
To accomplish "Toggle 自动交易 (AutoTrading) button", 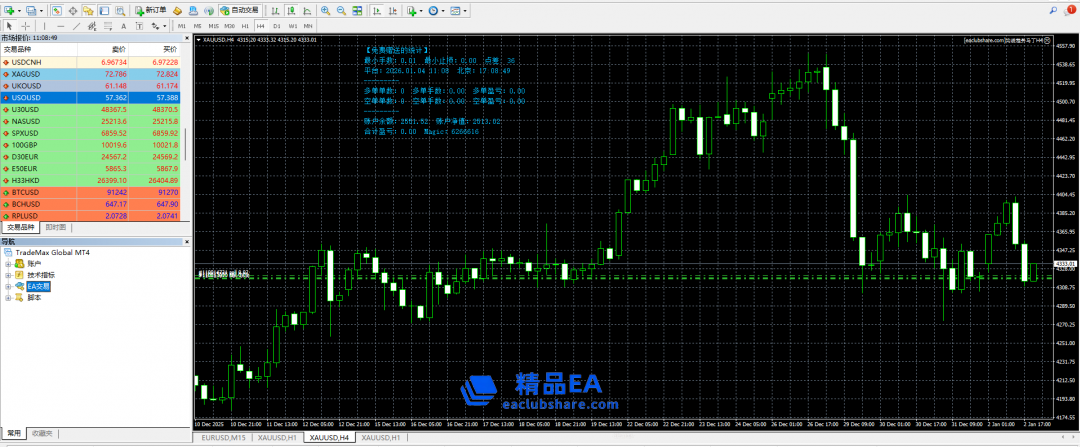I will coord(238,10).
